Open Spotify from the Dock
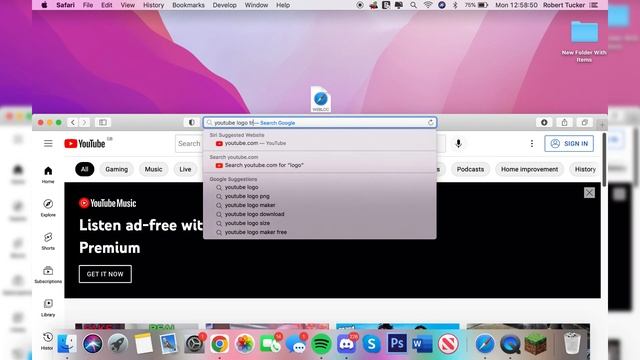The width and height of the screenshot is (640, 360). (321, 344)
